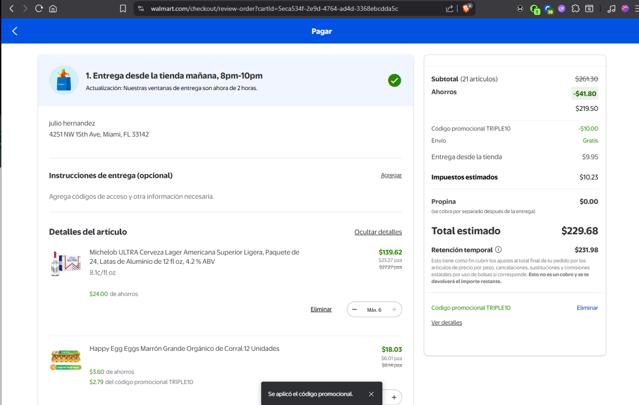
Task: Reload the page with browser refresh button
Action: coord(39,8)
